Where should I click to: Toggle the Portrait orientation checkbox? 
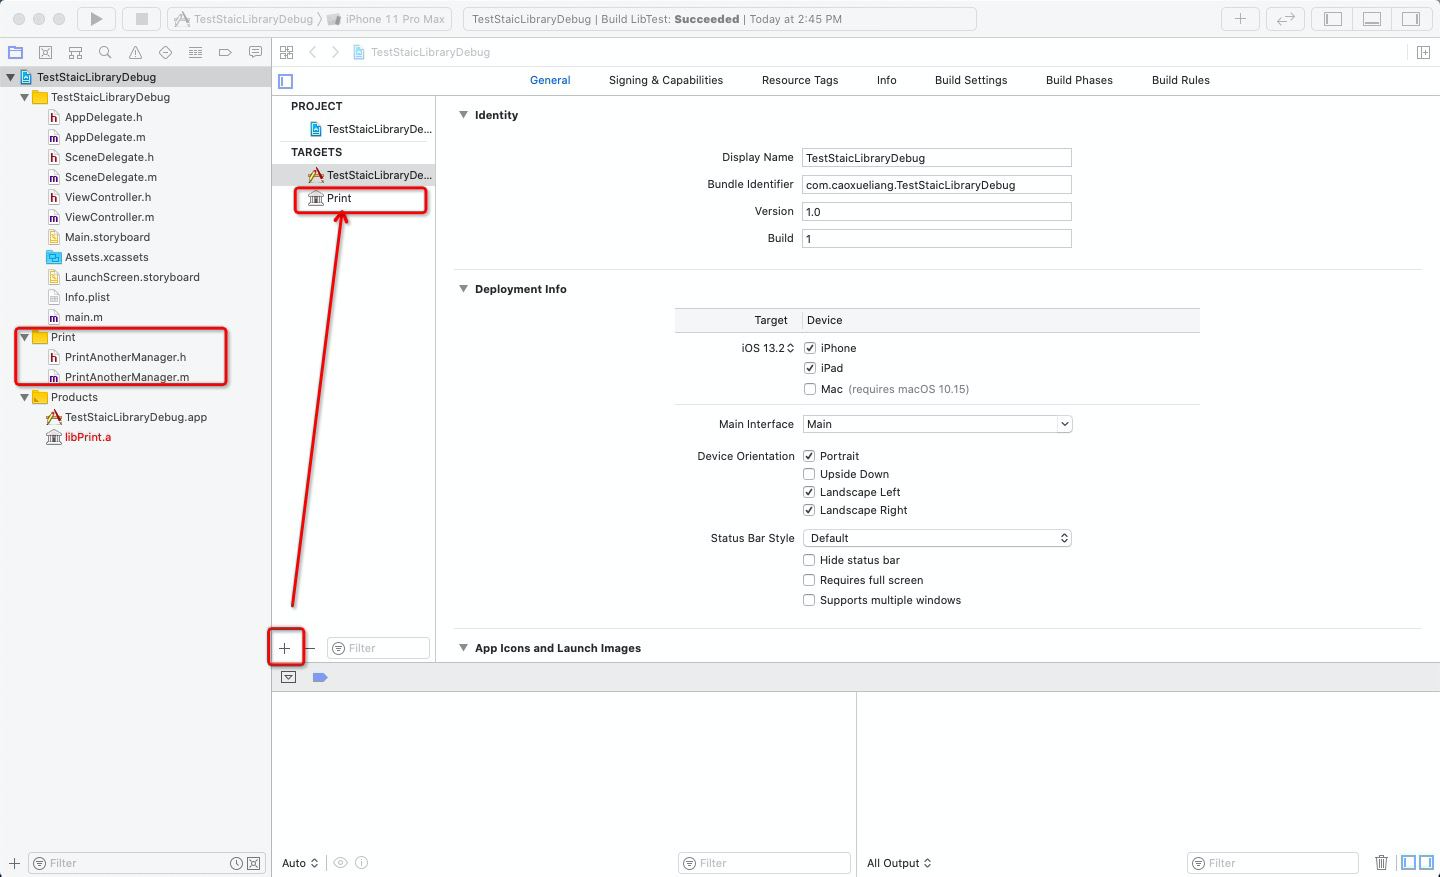click(809, 456)
